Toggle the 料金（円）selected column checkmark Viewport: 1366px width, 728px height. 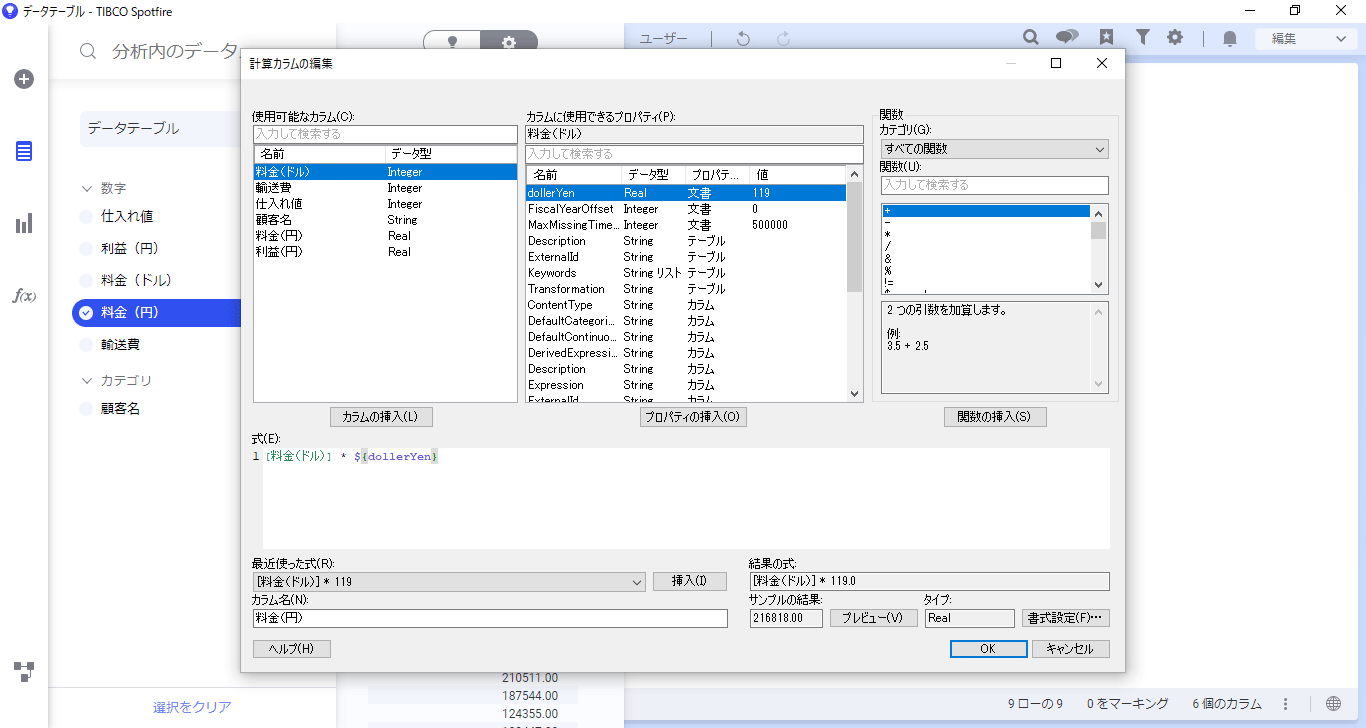pos(86,312)
